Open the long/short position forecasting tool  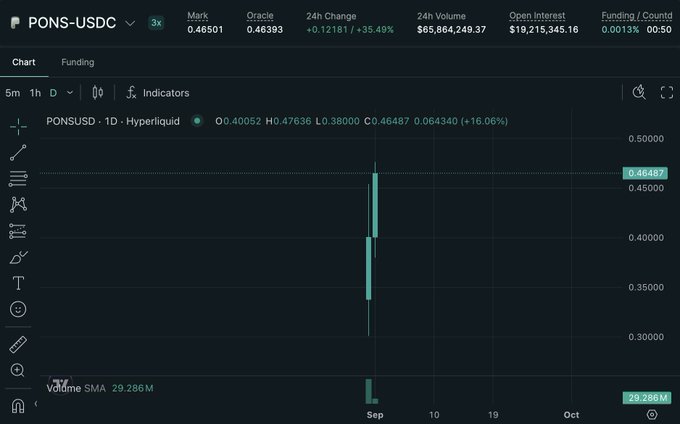pos(18,231)
